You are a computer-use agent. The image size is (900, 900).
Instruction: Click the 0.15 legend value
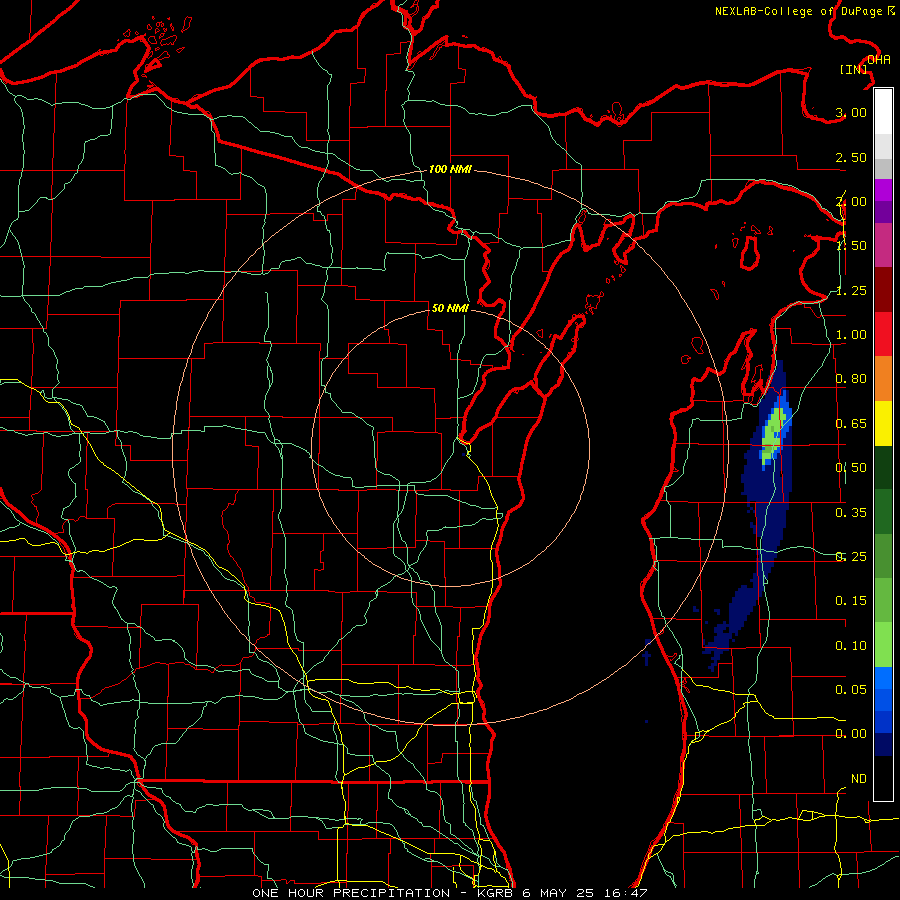click(851, 601)
